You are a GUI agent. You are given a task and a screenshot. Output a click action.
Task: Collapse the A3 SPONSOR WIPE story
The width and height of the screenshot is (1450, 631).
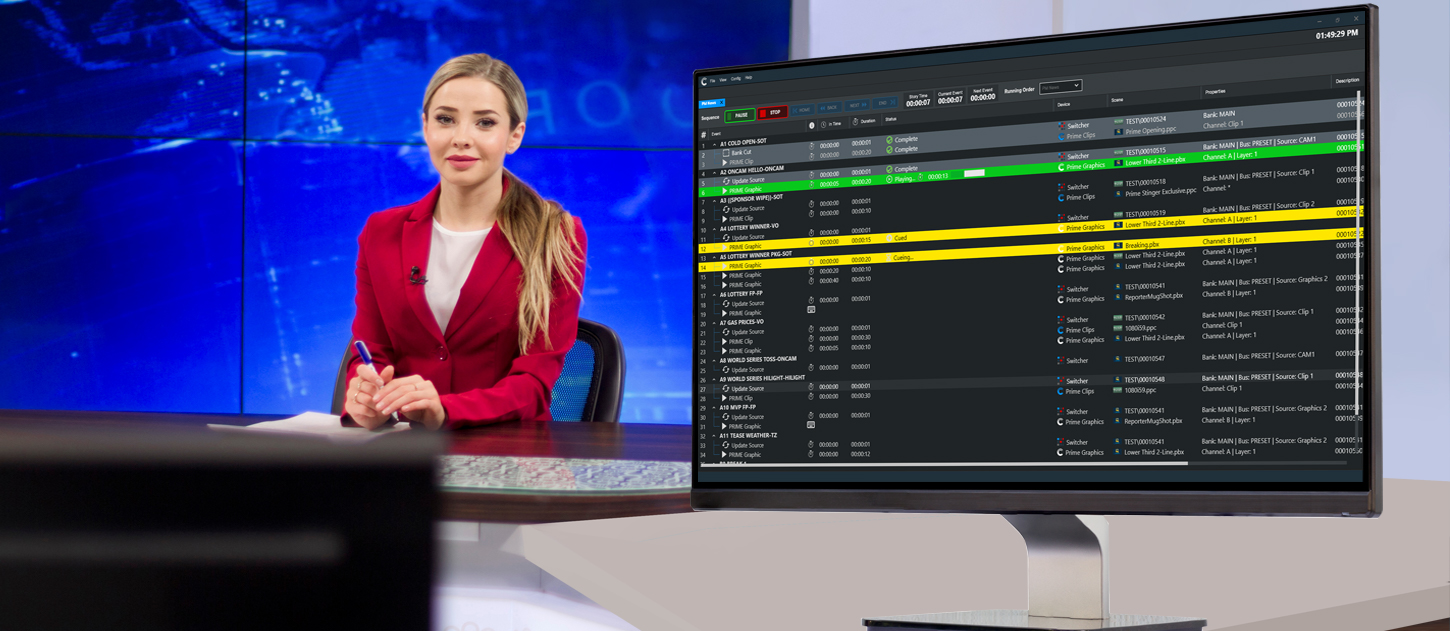(714, 199)
